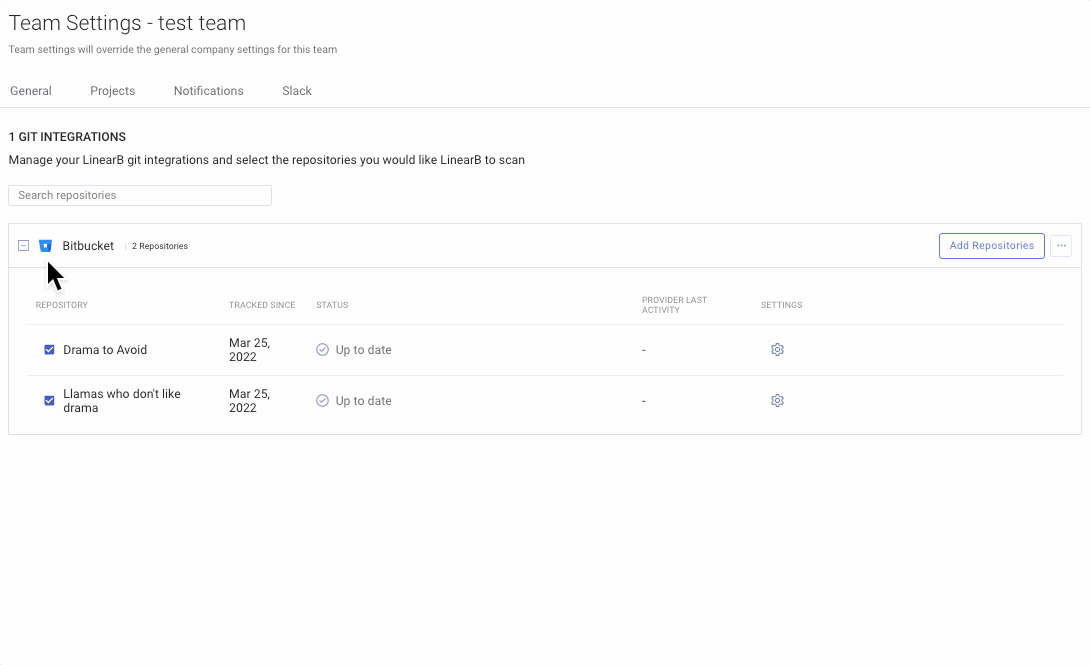
Task: Click the Bitbucket integration name
Action: [x=88, y=246]
